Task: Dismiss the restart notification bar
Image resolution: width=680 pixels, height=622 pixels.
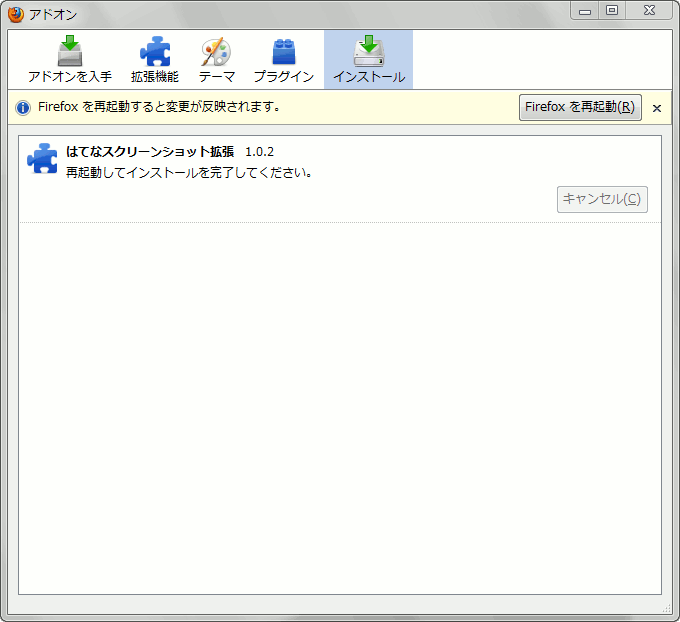Action: pos(657,108)
